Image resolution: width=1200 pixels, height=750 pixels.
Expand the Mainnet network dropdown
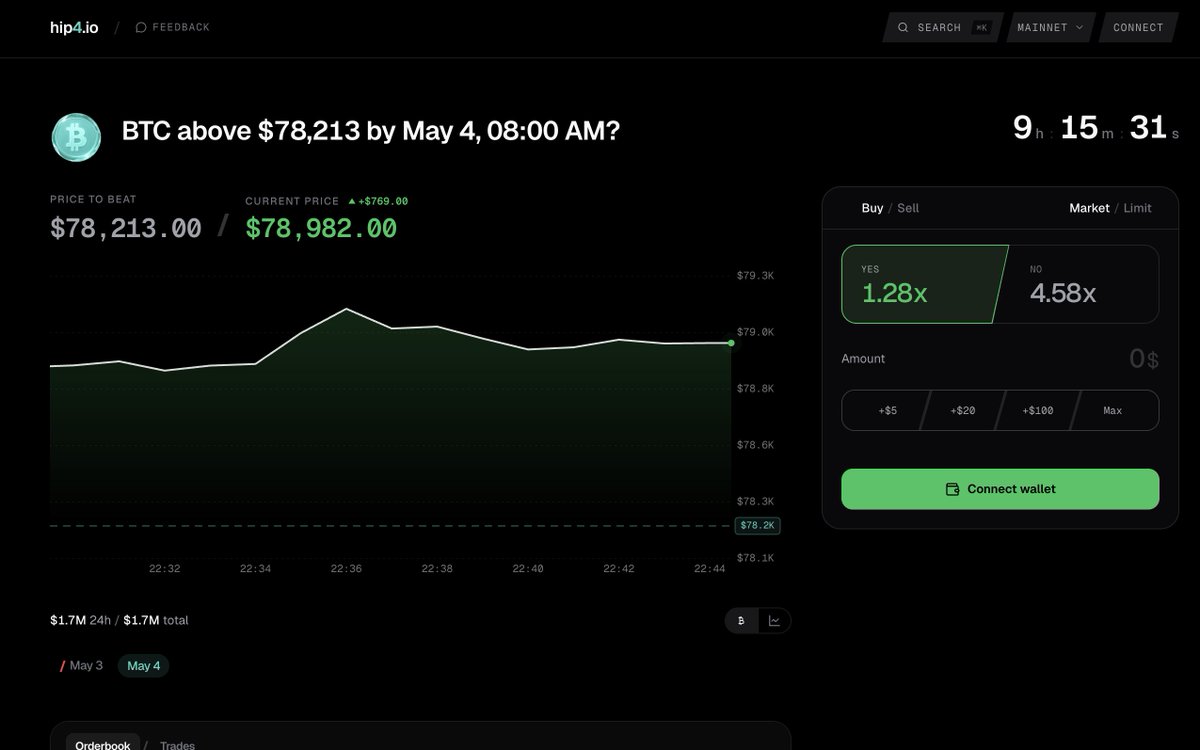click(1051, 28)
